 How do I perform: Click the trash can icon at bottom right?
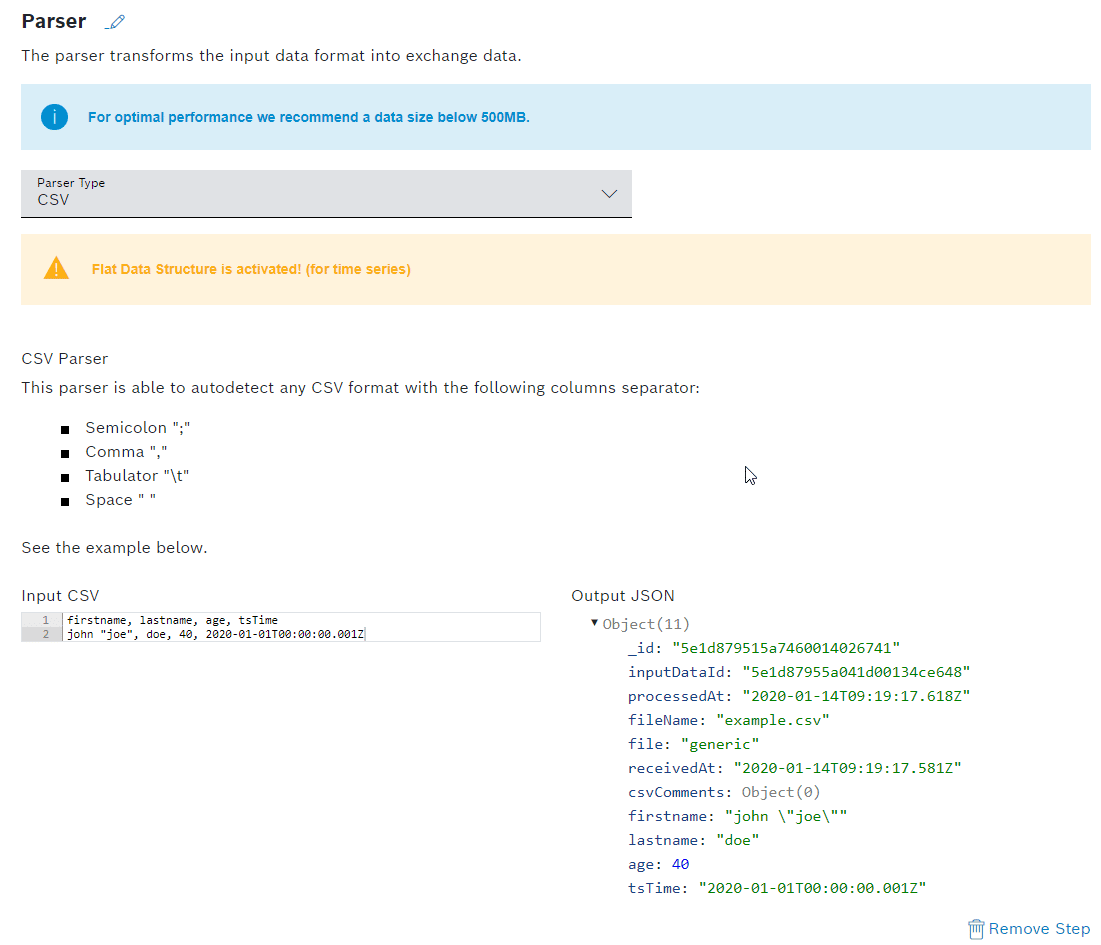tap(976, 929)
